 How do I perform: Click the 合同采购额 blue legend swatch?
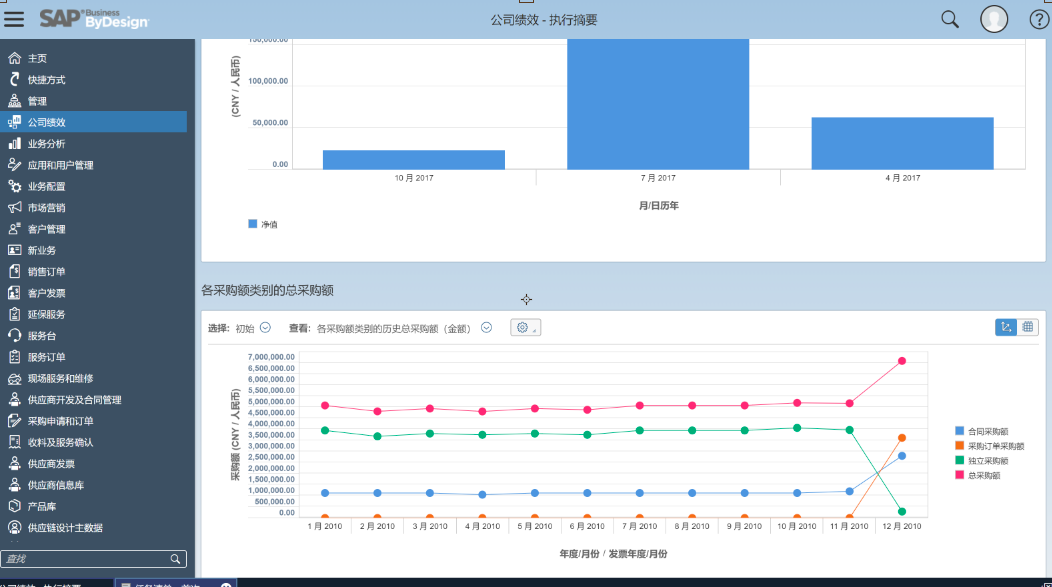click(960, 431)
